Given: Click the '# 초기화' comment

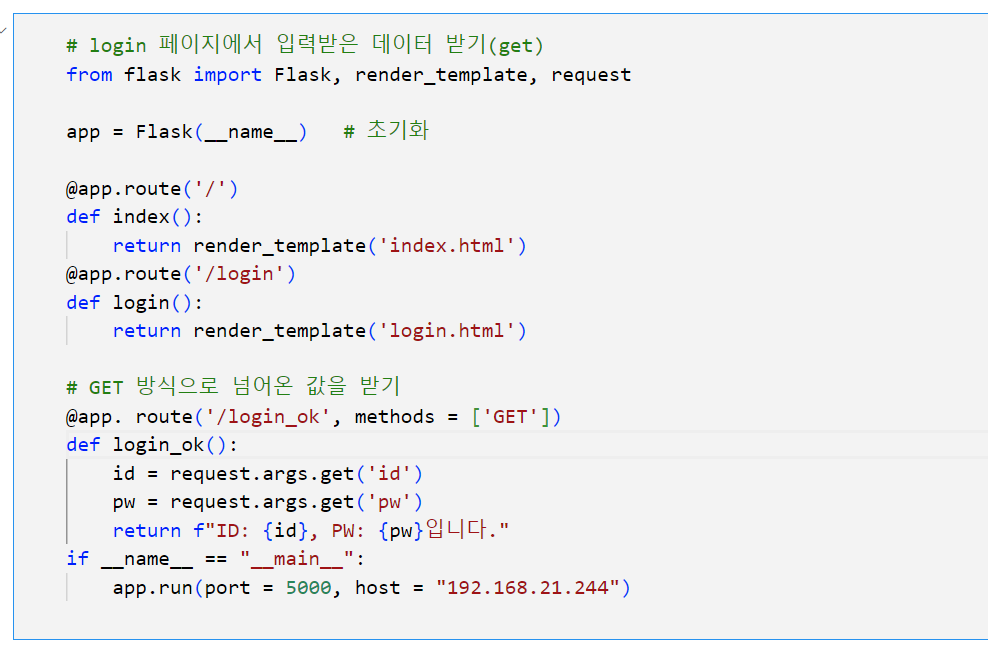Looking at the screenshot, I should tap(386, 130).
